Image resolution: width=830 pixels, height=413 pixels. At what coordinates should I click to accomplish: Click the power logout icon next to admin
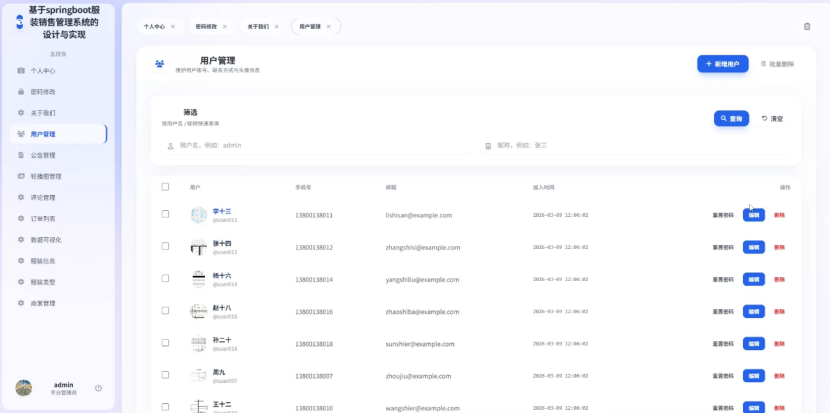coord(98,388)
